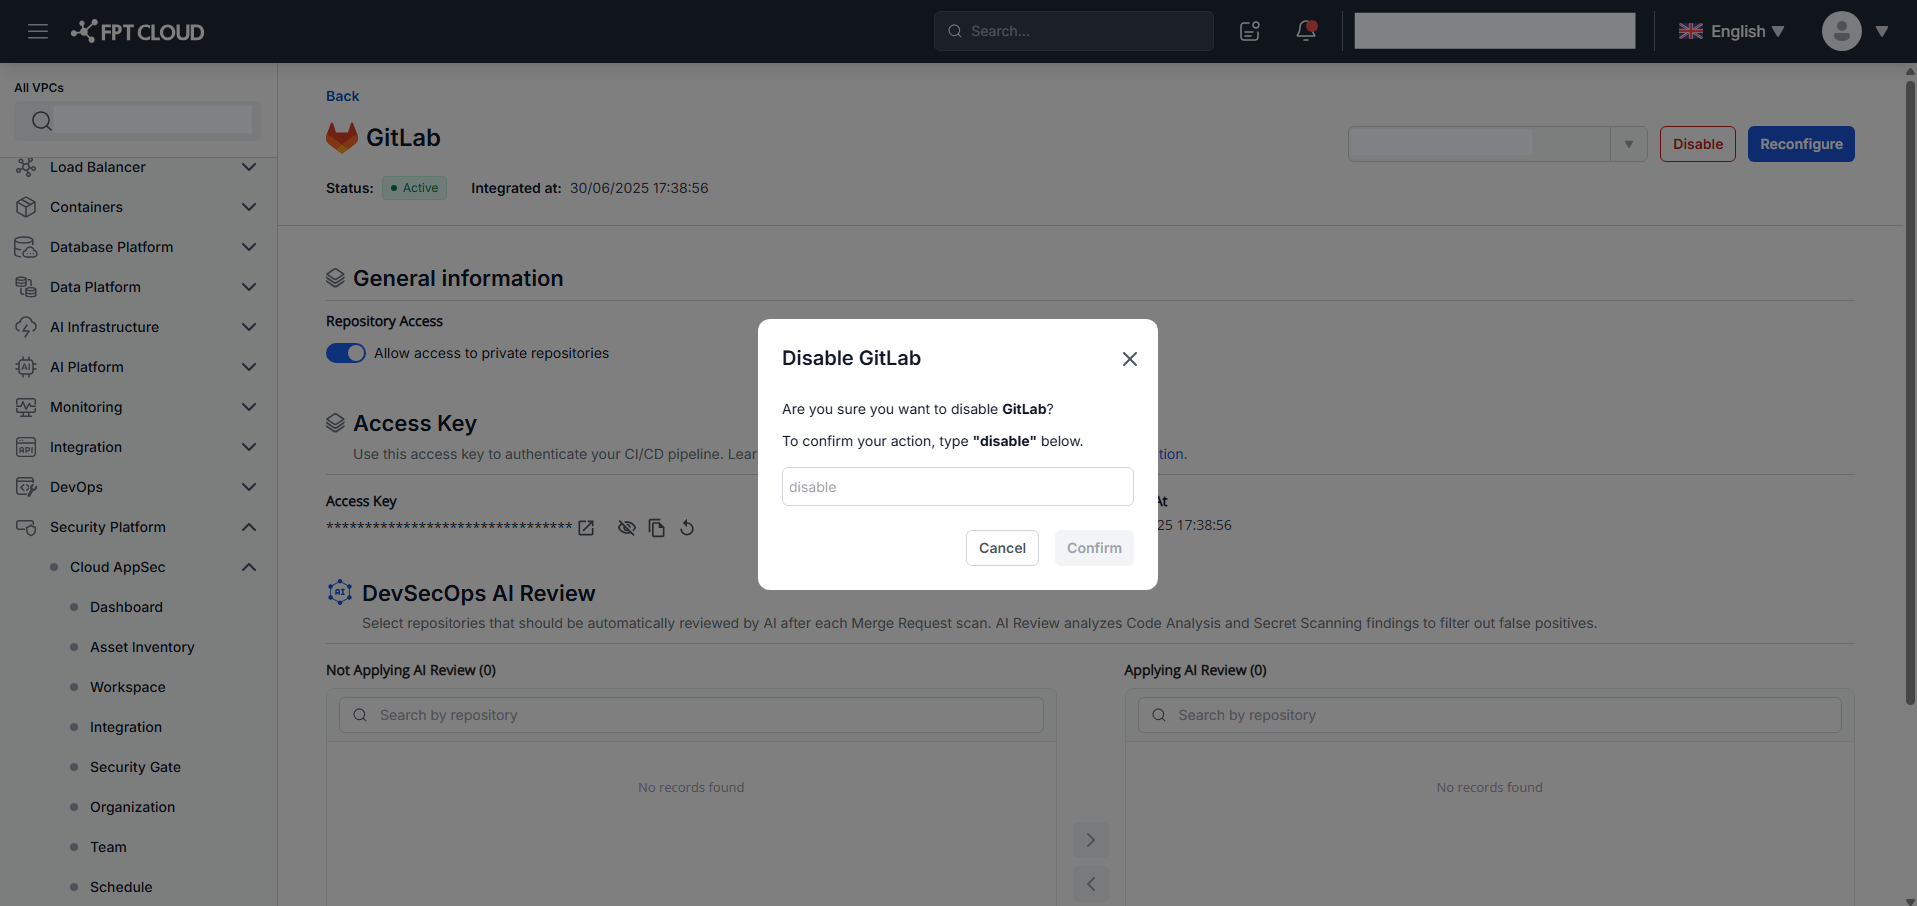Open Schedule menu item
Viewport: 1917px width, 906px height.
(x=121, y=887)
